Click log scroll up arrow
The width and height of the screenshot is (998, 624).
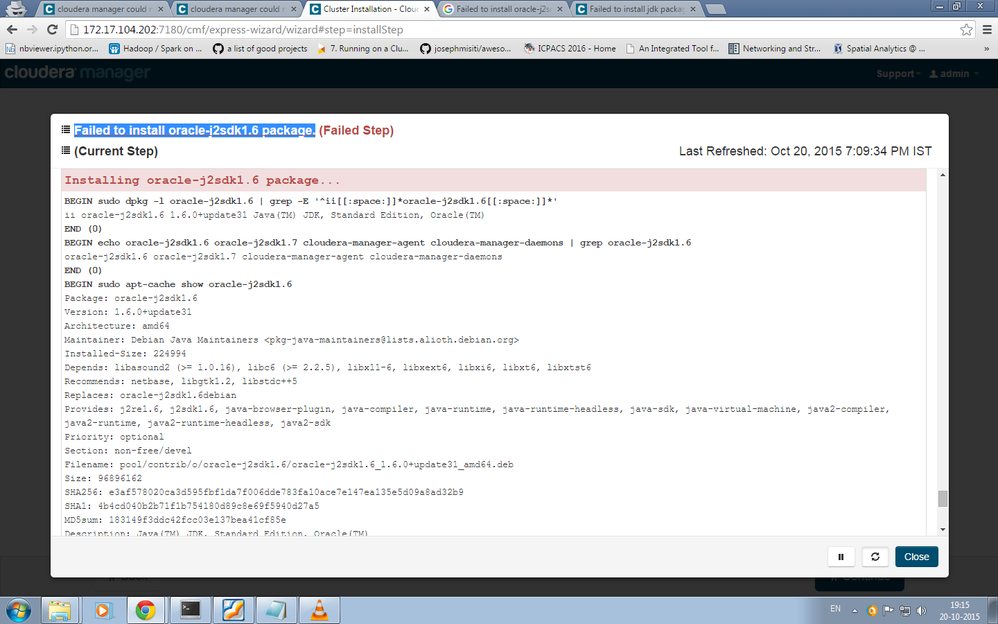[943, 174]
